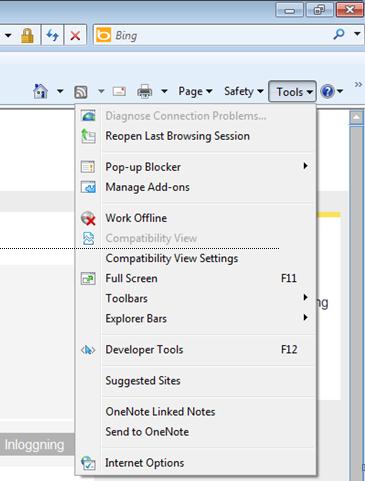Open the Explorer Bars submenu
The image size is (365, 481).
coord(196,318)
